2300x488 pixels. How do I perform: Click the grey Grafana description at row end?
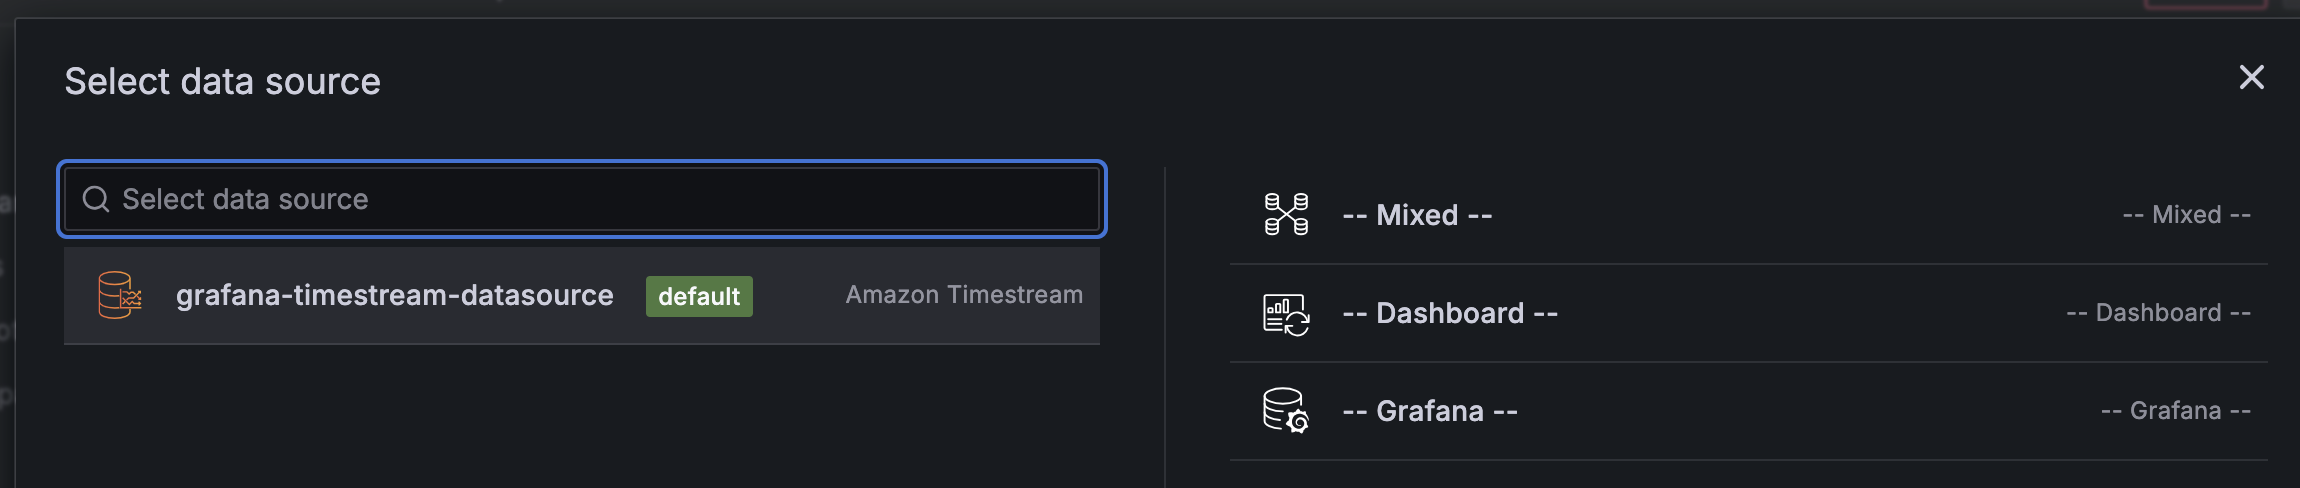pyautogui.click(x=2175, y=411)
